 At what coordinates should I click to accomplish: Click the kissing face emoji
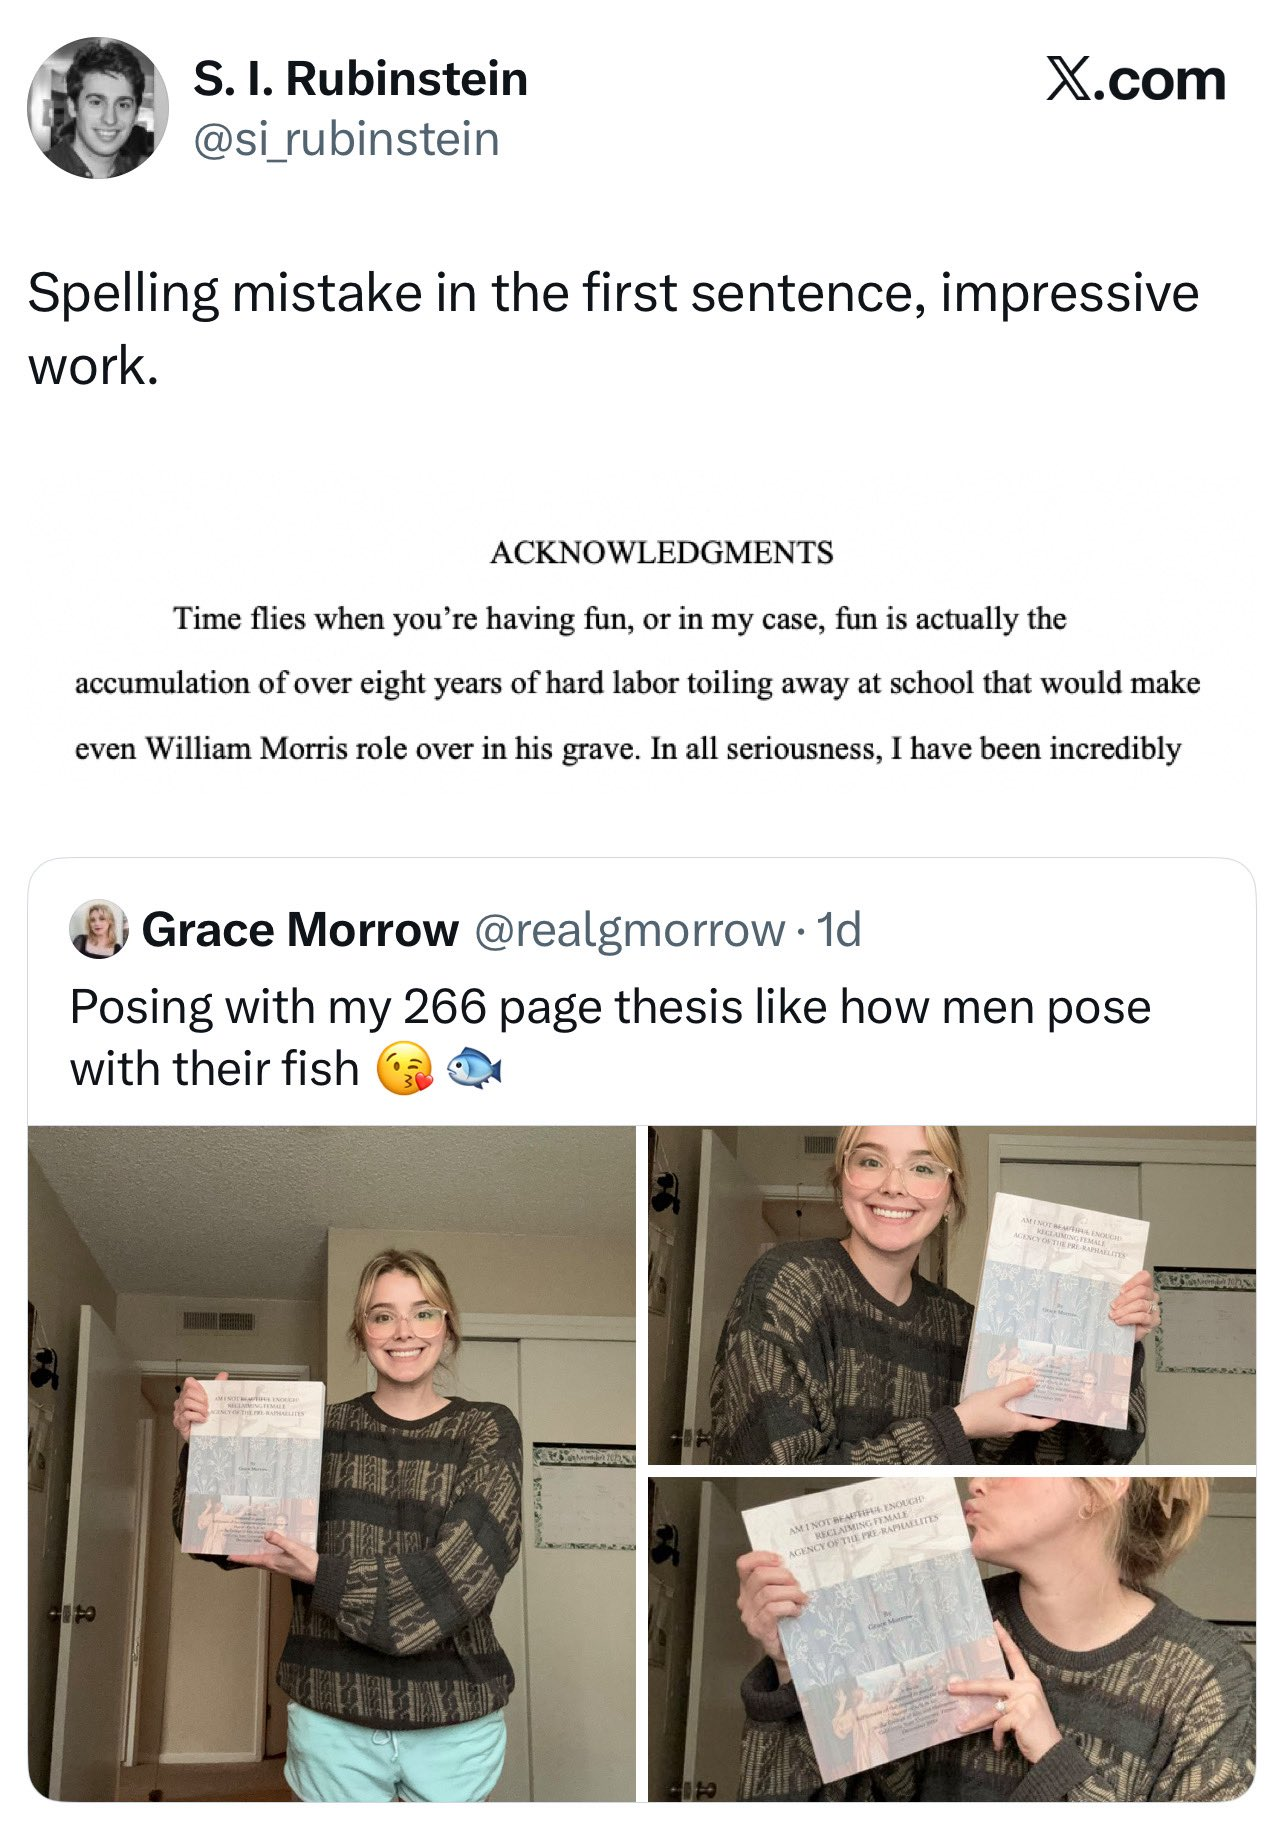404,1069
